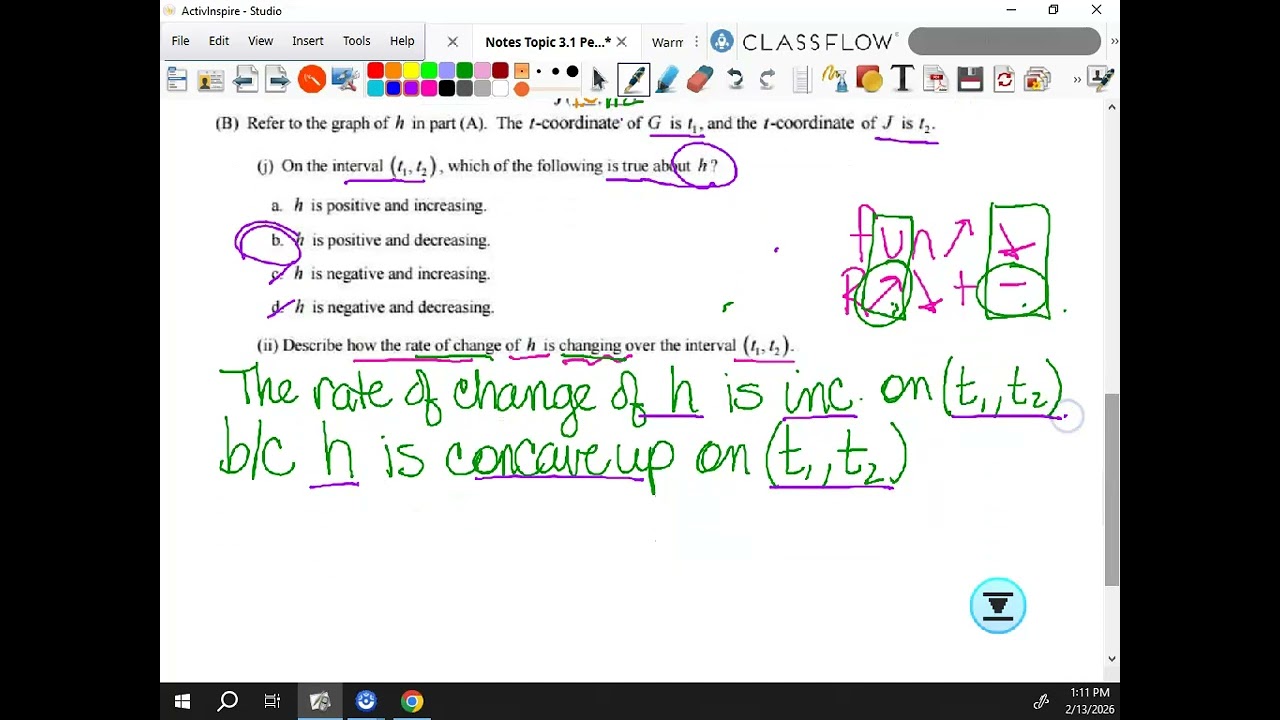Viewport: 1280px width, 720px height.
Task: Open the Edit menu
Action: [219, 41]
